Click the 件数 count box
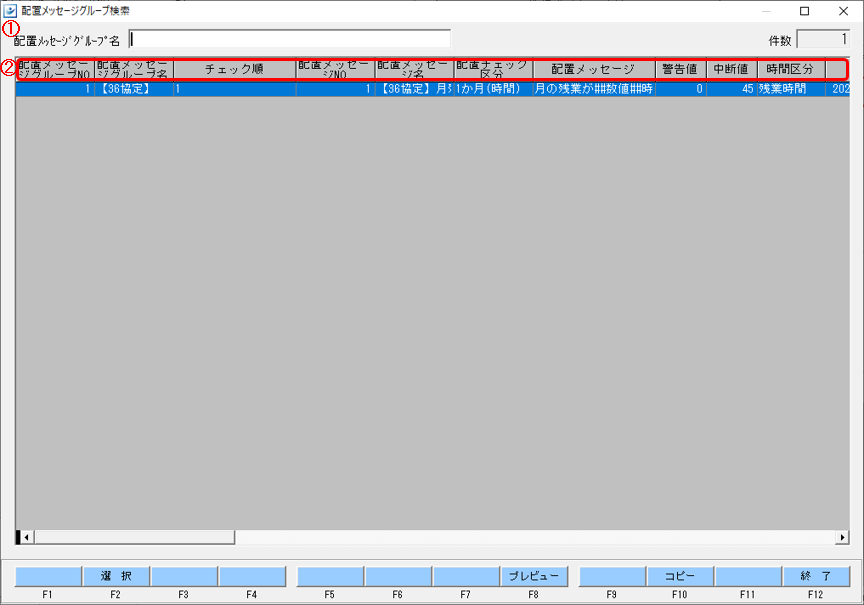Image resolution: width=864 pixels, height=605 pixels. pos(823,40)
